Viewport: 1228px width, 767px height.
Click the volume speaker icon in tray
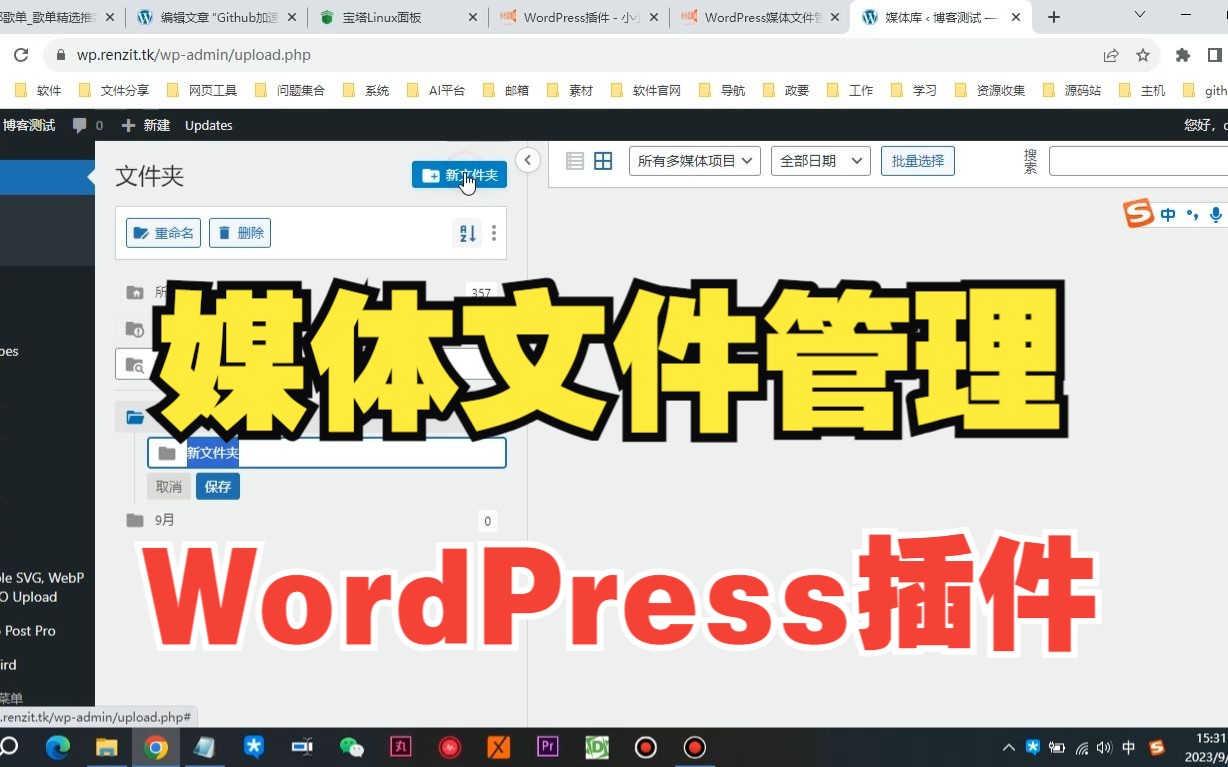pos(1104,748)
